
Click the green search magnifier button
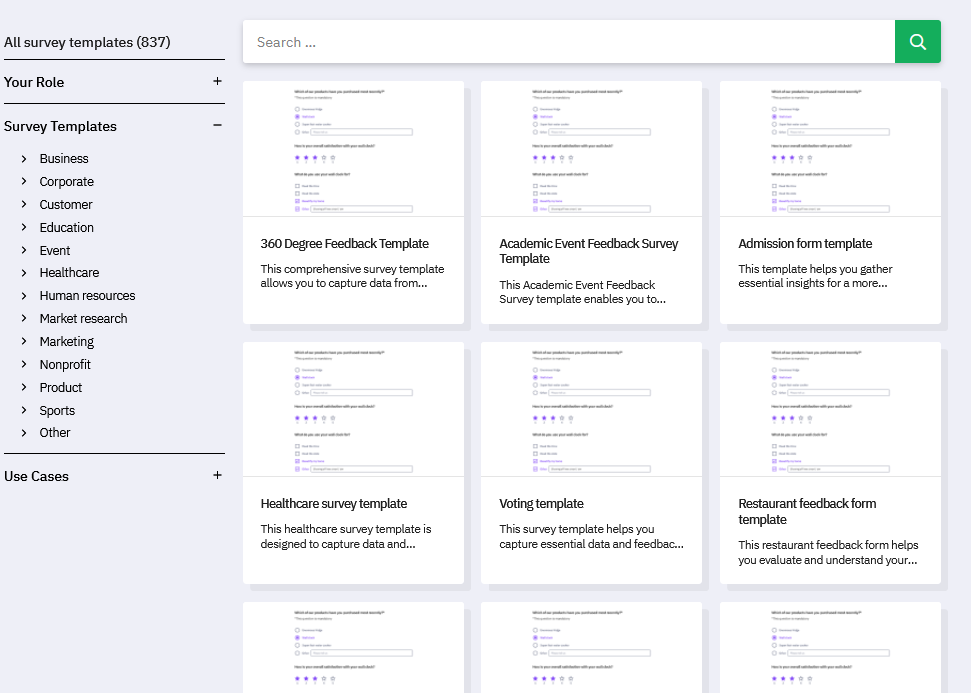917,42
